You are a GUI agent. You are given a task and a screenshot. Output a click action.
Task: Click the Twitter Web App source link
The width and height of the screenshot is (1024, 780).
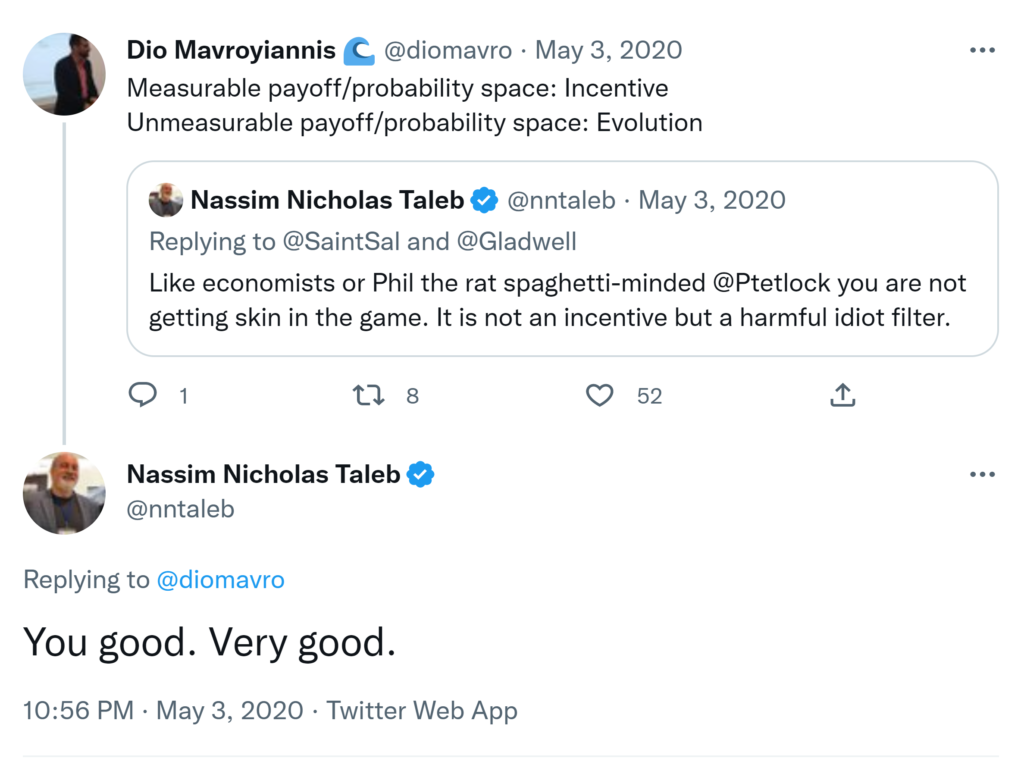[422, 711]
